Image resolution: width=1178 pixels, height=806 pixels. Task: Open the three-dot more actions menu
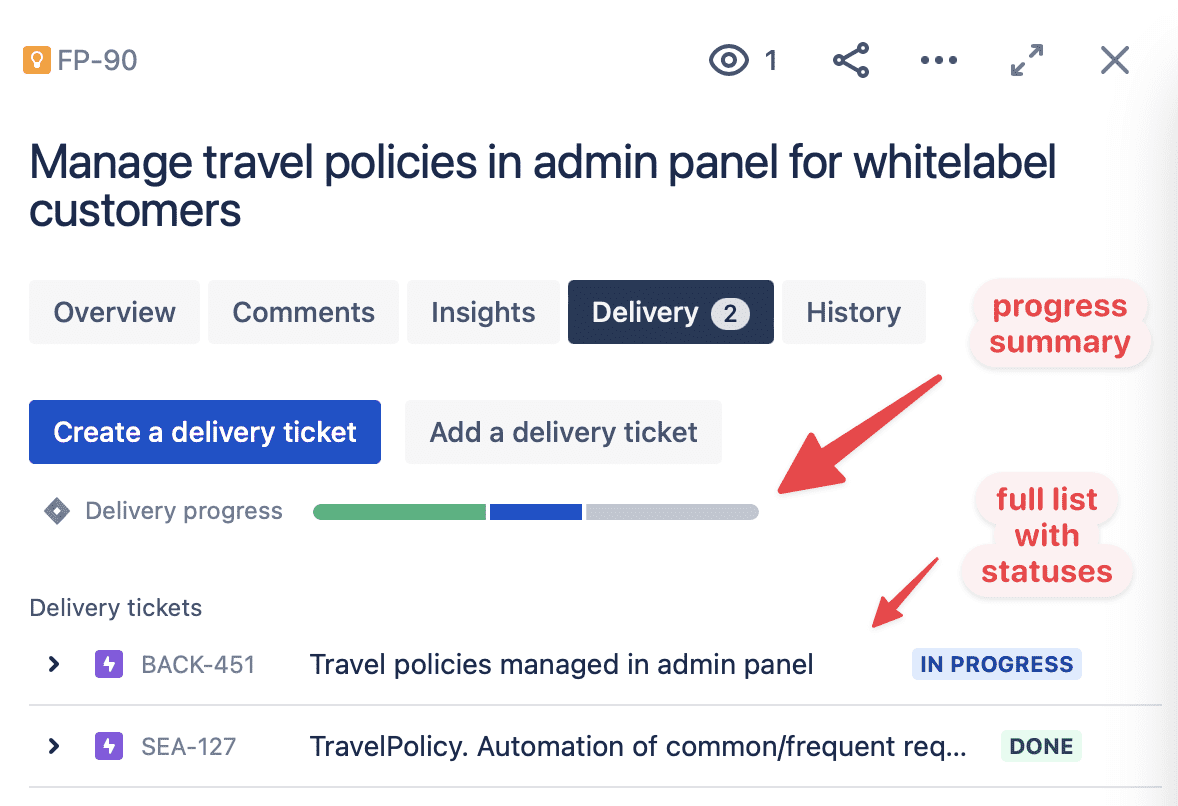point(939,60)
